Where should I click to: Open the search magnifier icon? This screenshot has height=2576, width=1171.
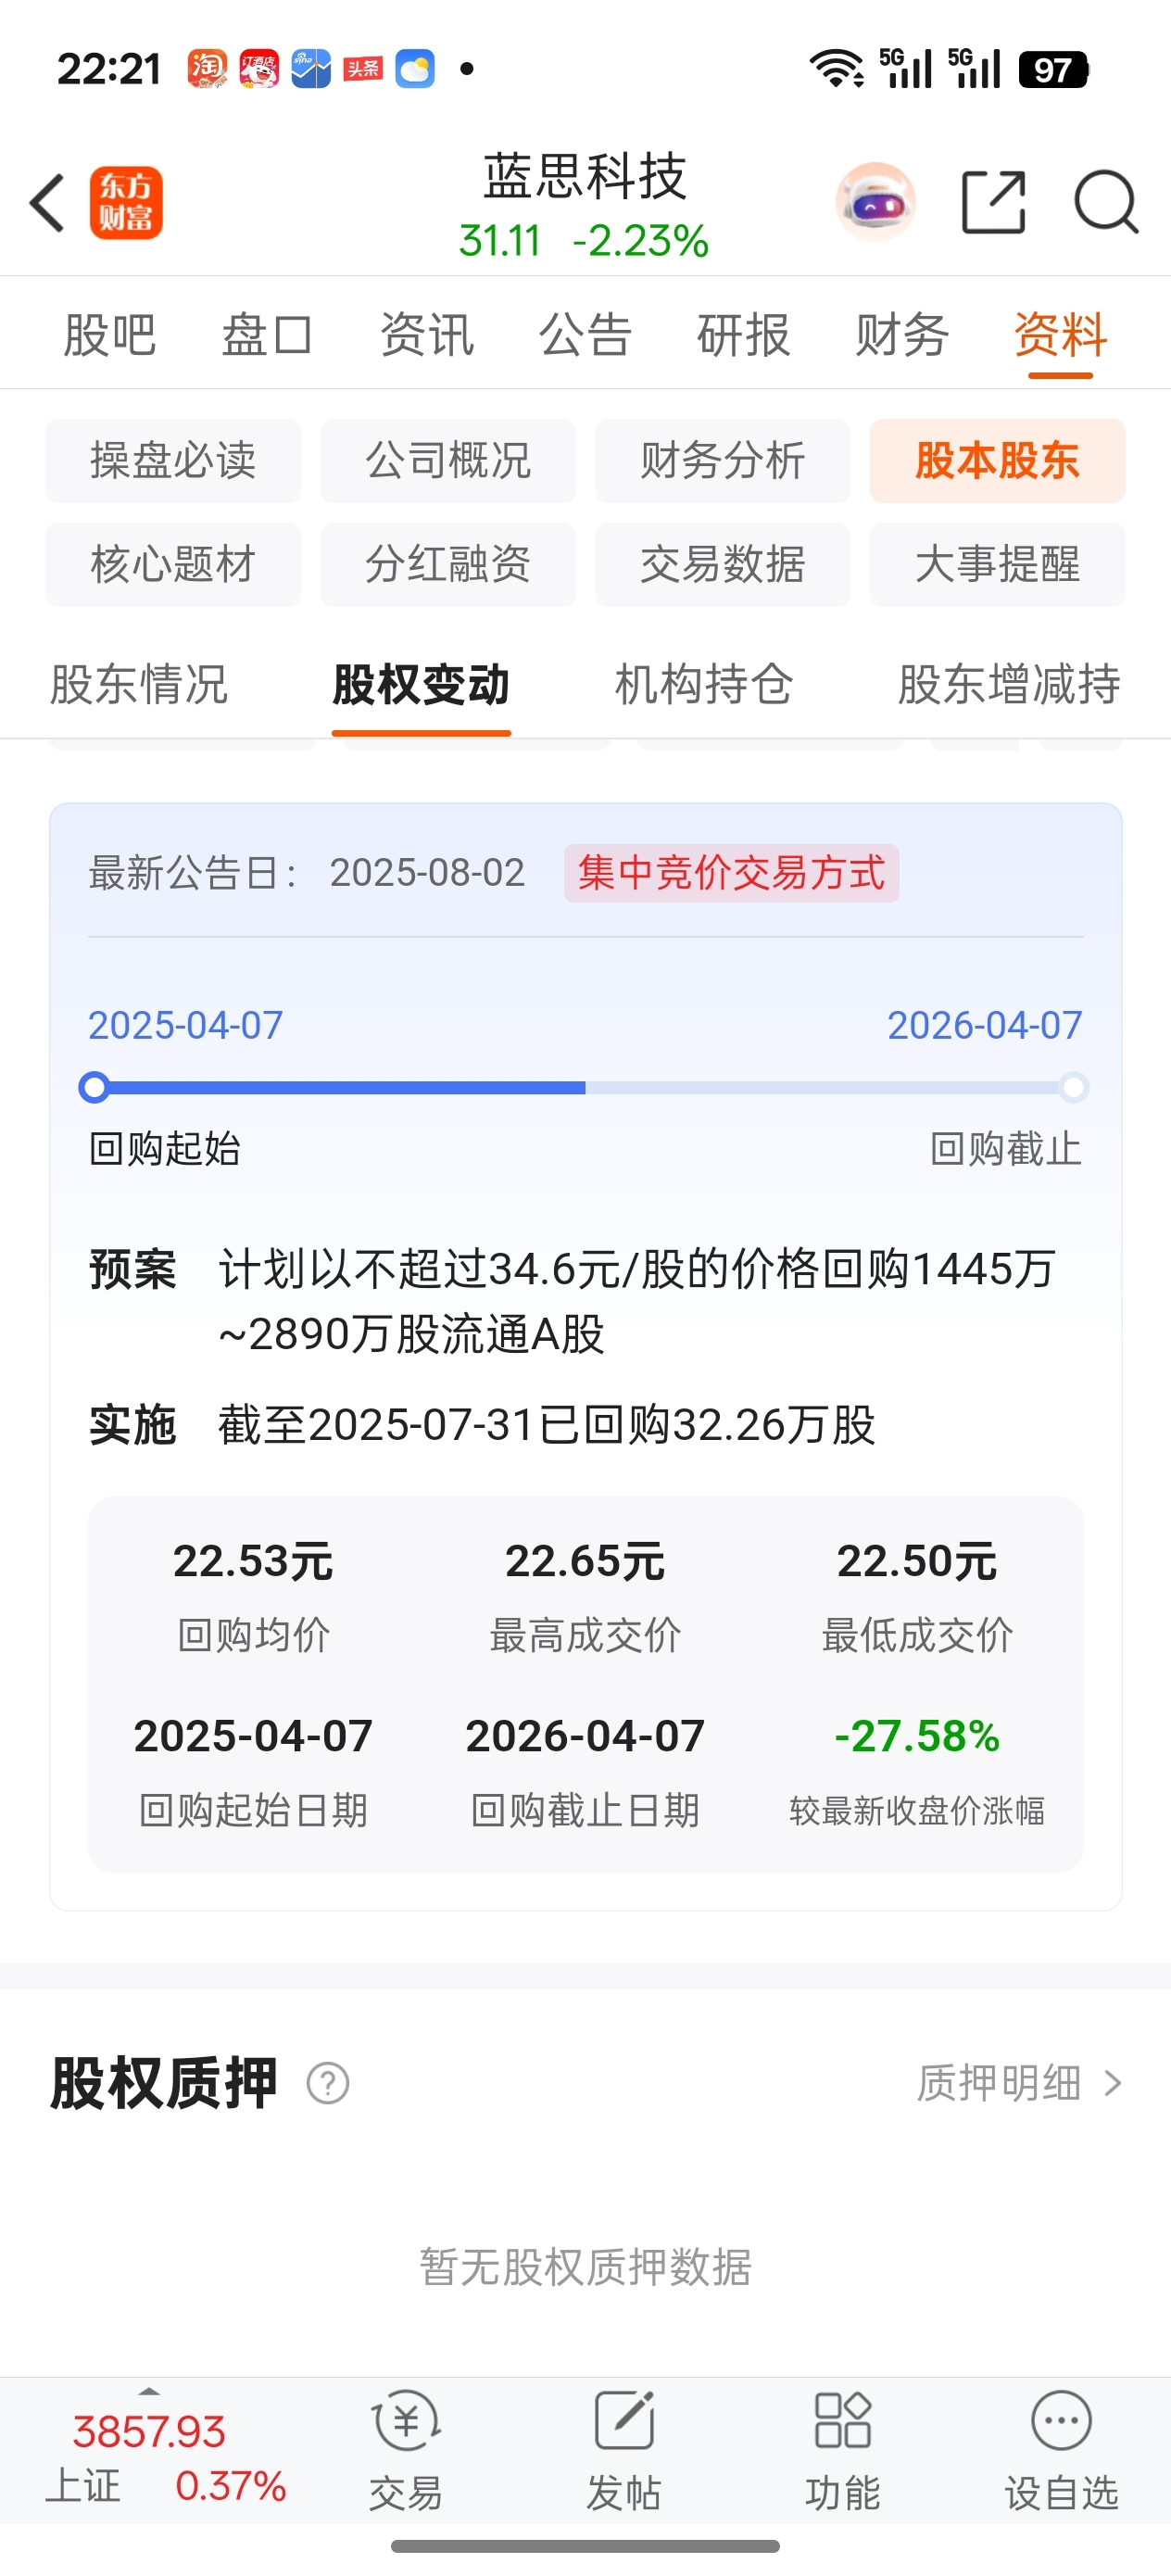[1106, 202]
